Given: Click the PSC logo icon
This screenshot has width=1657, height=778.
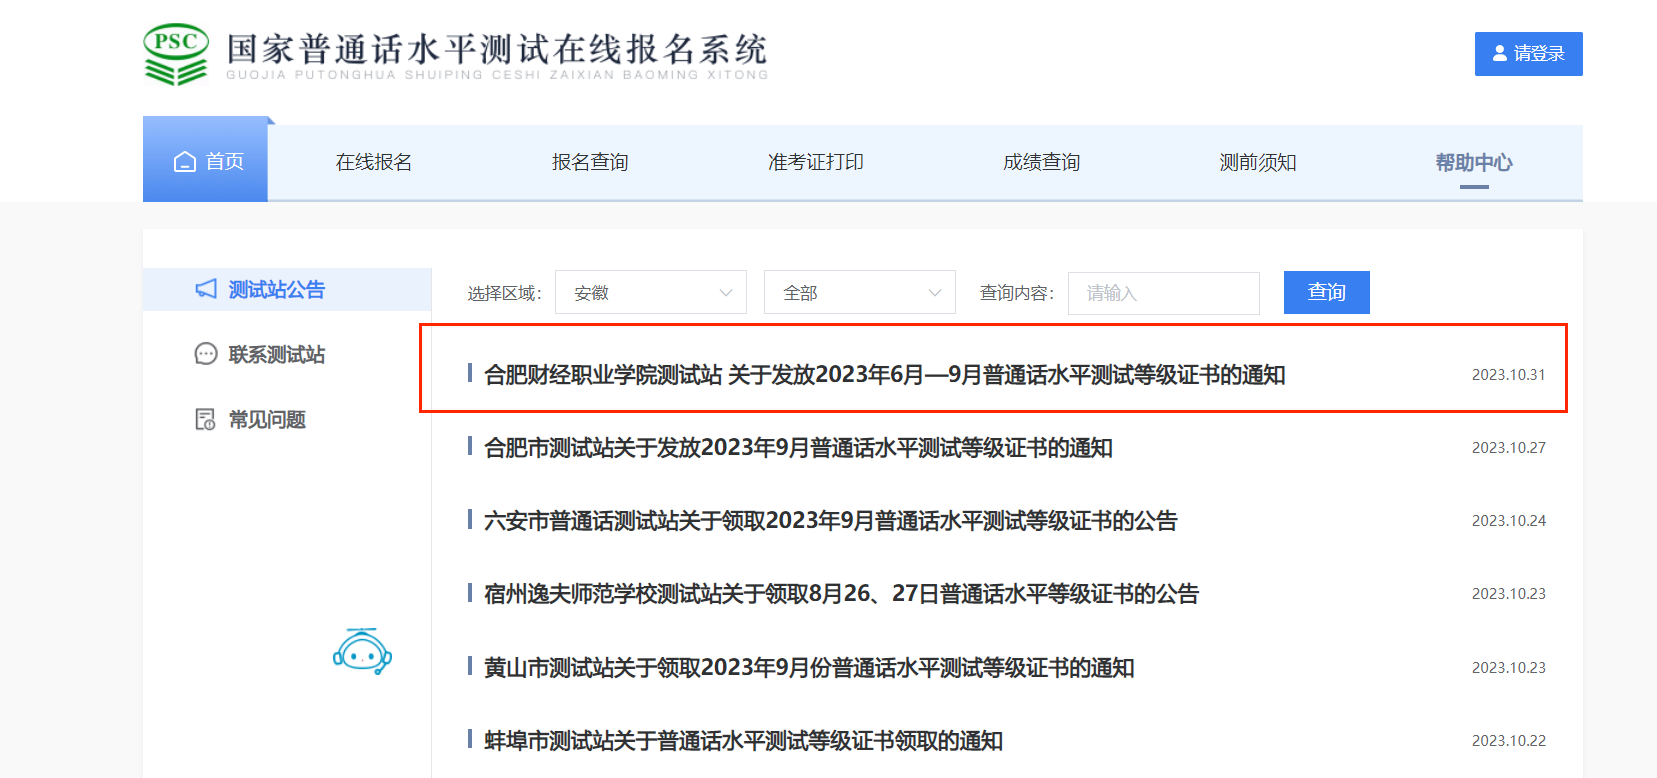Looking at the screenshot, I should (x=176, y=54).
